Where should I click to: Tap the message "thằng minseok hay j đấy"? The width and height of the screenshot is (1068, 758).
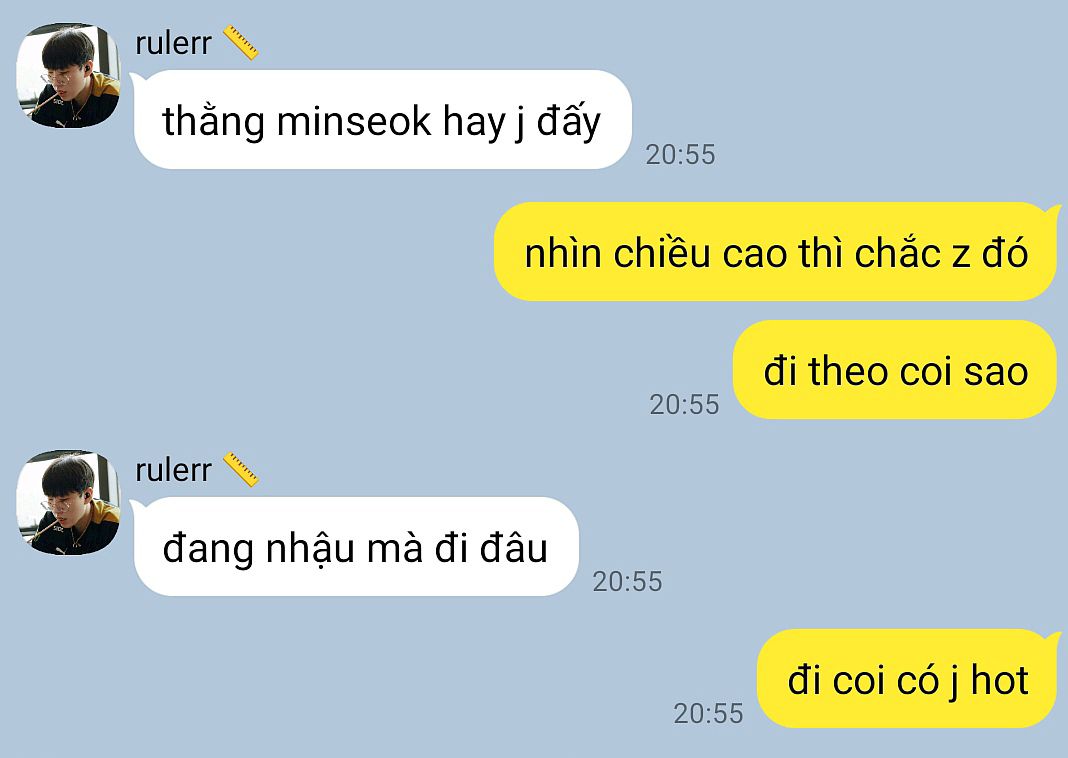383,120
